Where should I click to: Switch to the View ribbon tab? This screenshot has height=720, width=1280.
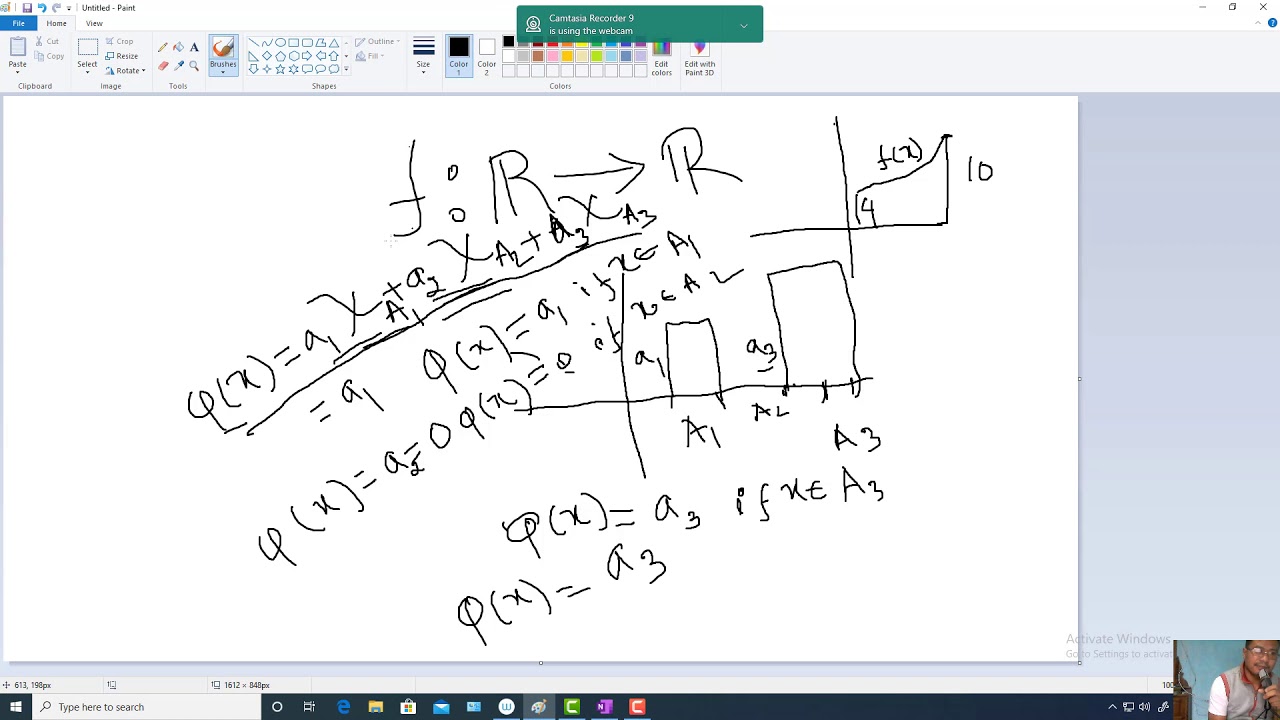(94, 23)
